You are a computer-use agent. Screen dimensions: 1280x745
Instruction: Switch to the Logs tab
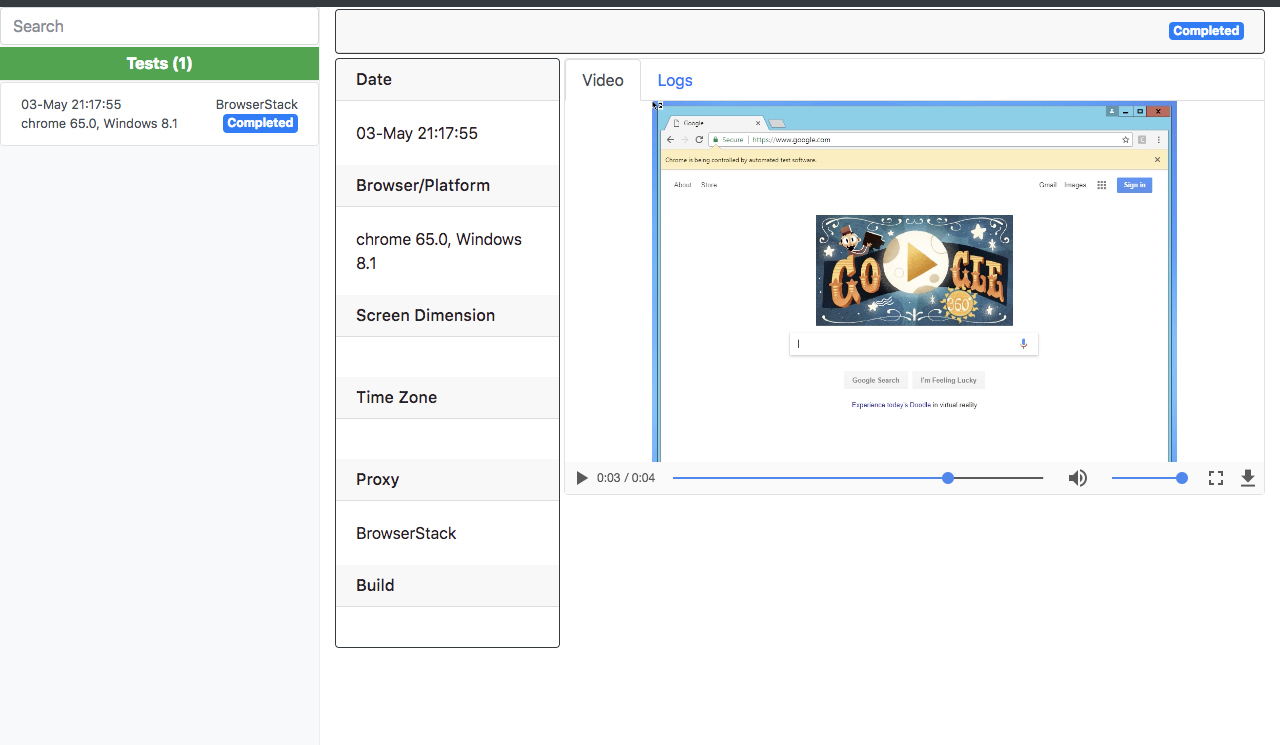675,80
